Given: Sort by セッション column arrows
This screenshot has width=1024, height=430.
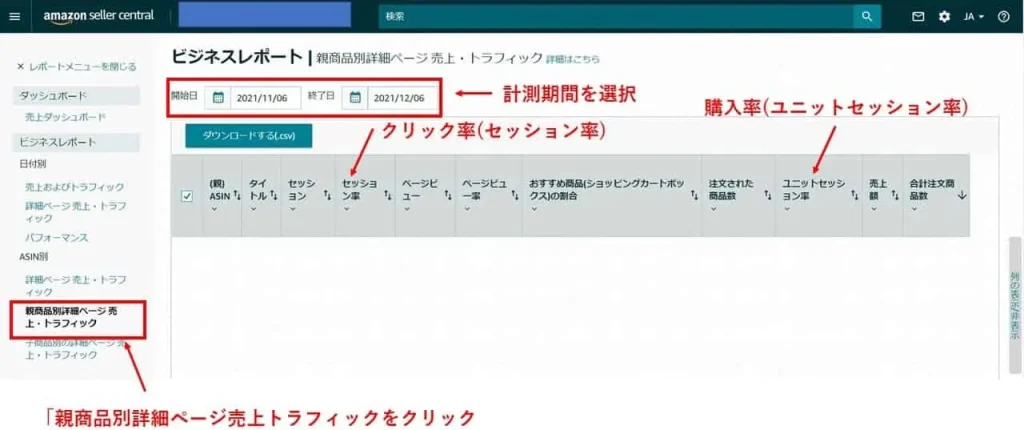Looking at the screenshot, I should (x=327, y=195).
